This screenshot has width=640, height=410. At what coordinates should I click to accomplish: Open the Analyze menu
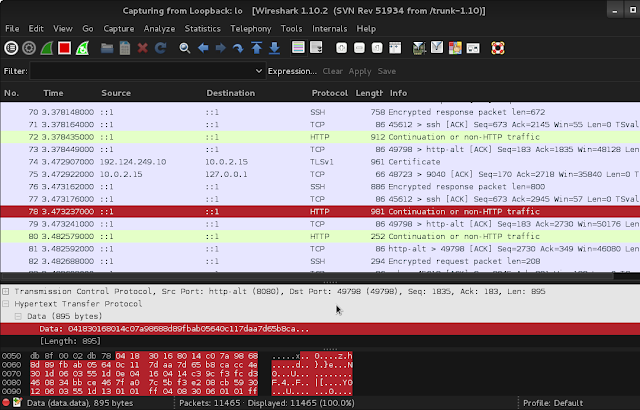point(159,29)
